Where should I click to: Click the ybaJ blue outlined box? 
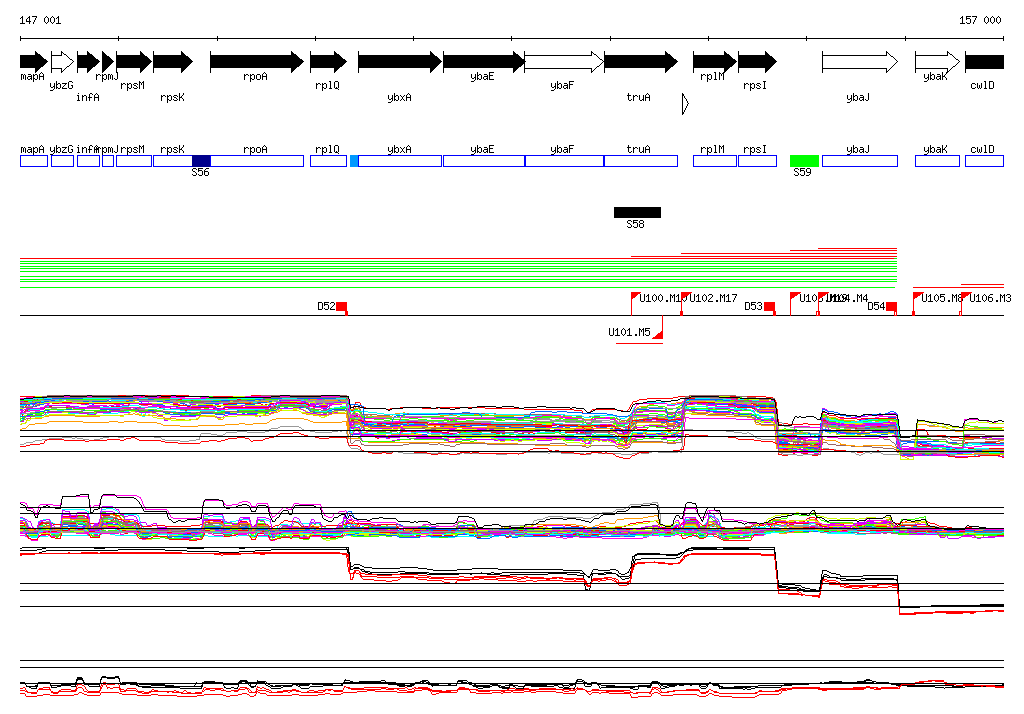(x=860, y=161)
